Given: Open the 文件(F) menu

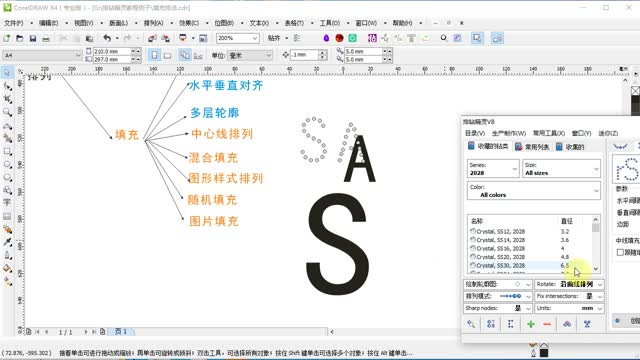Looking at the screenshot, I should 13,23.
